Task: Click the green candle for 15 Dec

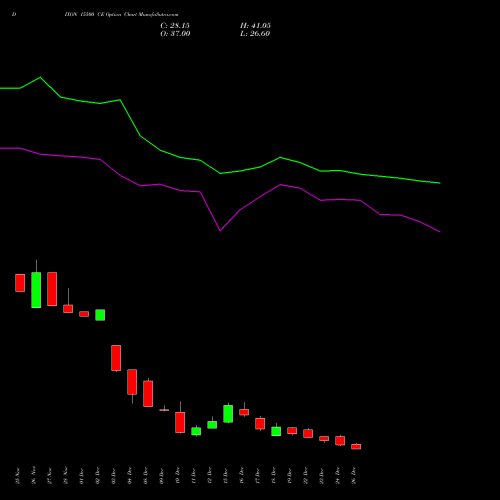Action: tap(228, 414)
